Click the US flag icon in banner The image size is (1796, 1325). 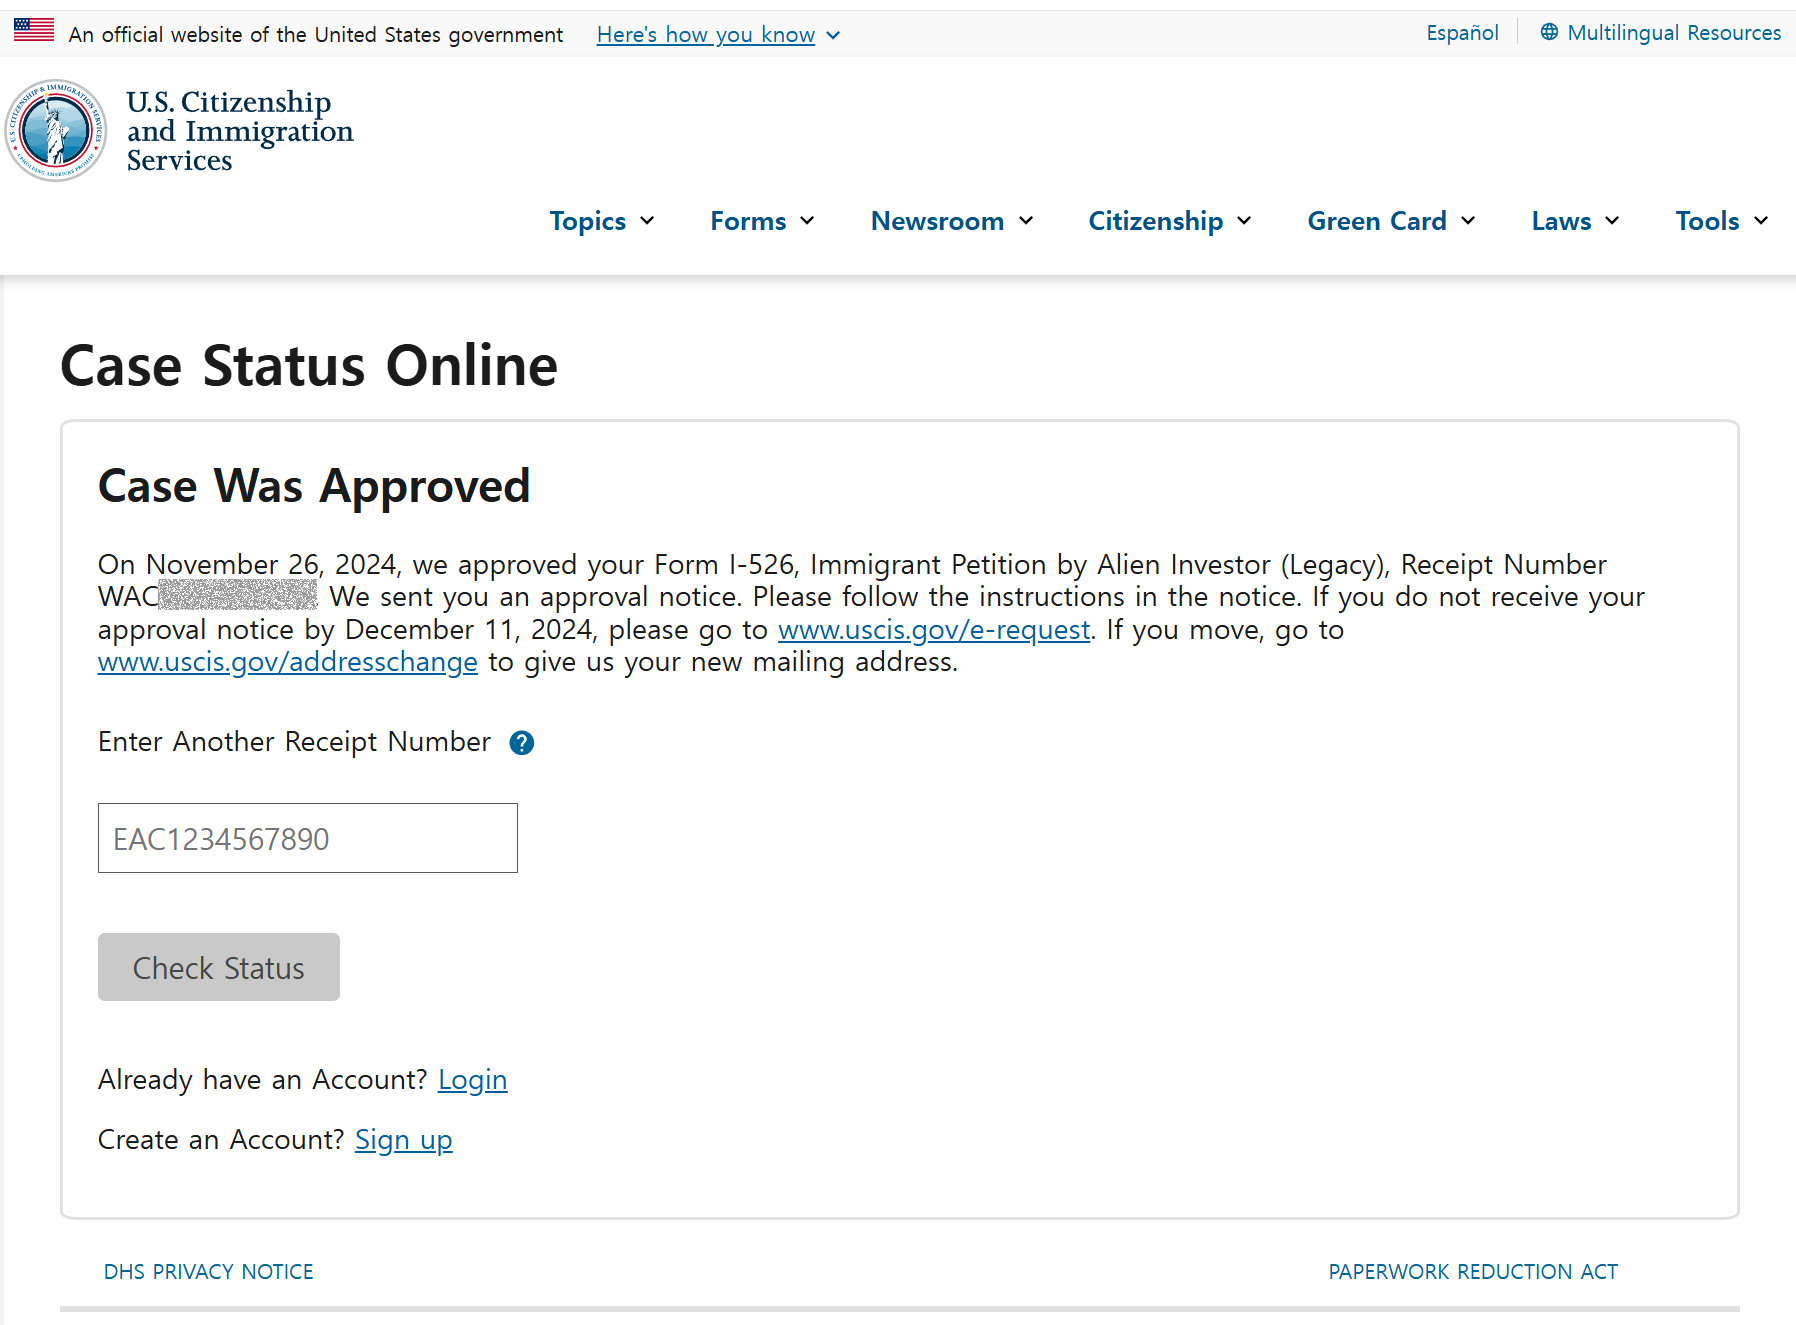[34, 30]
